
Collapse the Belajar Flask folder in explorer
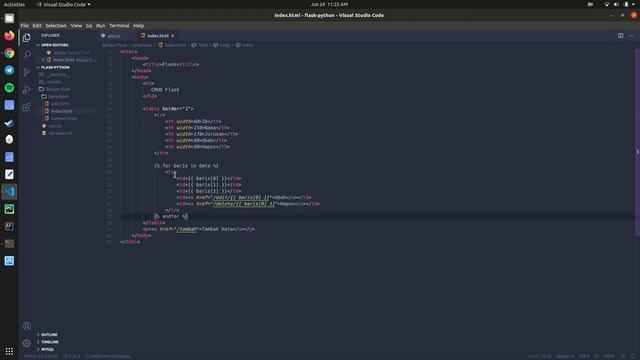click(x=58, y=89)
